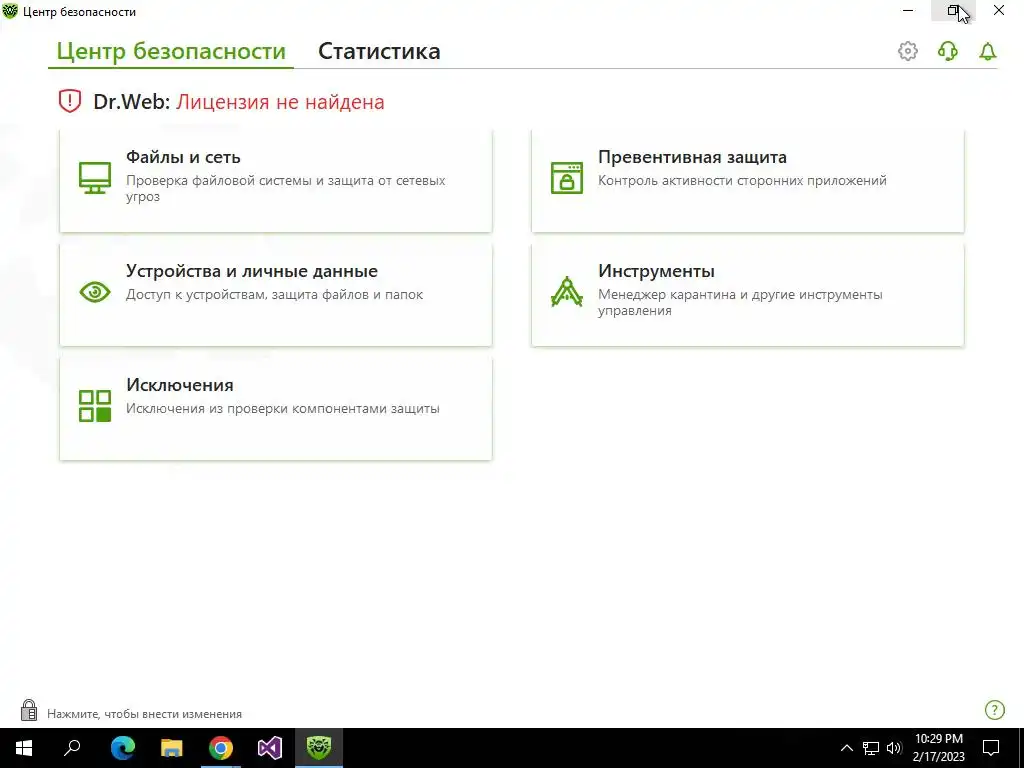Screen dimensions: 1024x768
Task: Click description Доступ к устройствам, защита файлов и папок
Action: [x=274, y=295]
